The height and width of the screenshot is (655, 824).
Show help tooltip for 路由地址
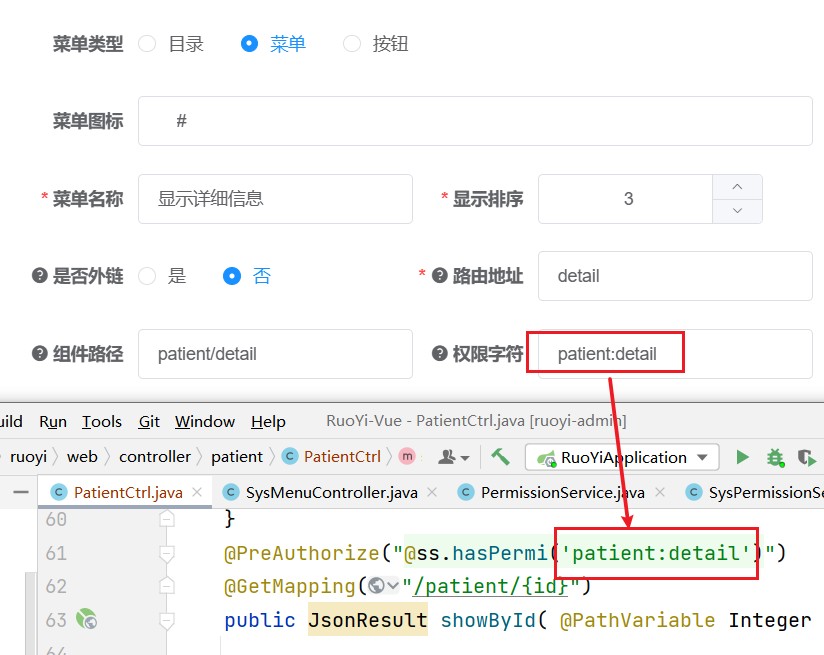click(439, 275)
